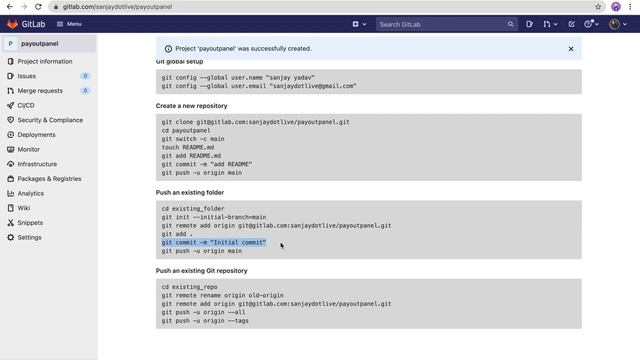Dismiss the project created alert
The height and width of the screenshot is (360, 640).
pos(571,49)
